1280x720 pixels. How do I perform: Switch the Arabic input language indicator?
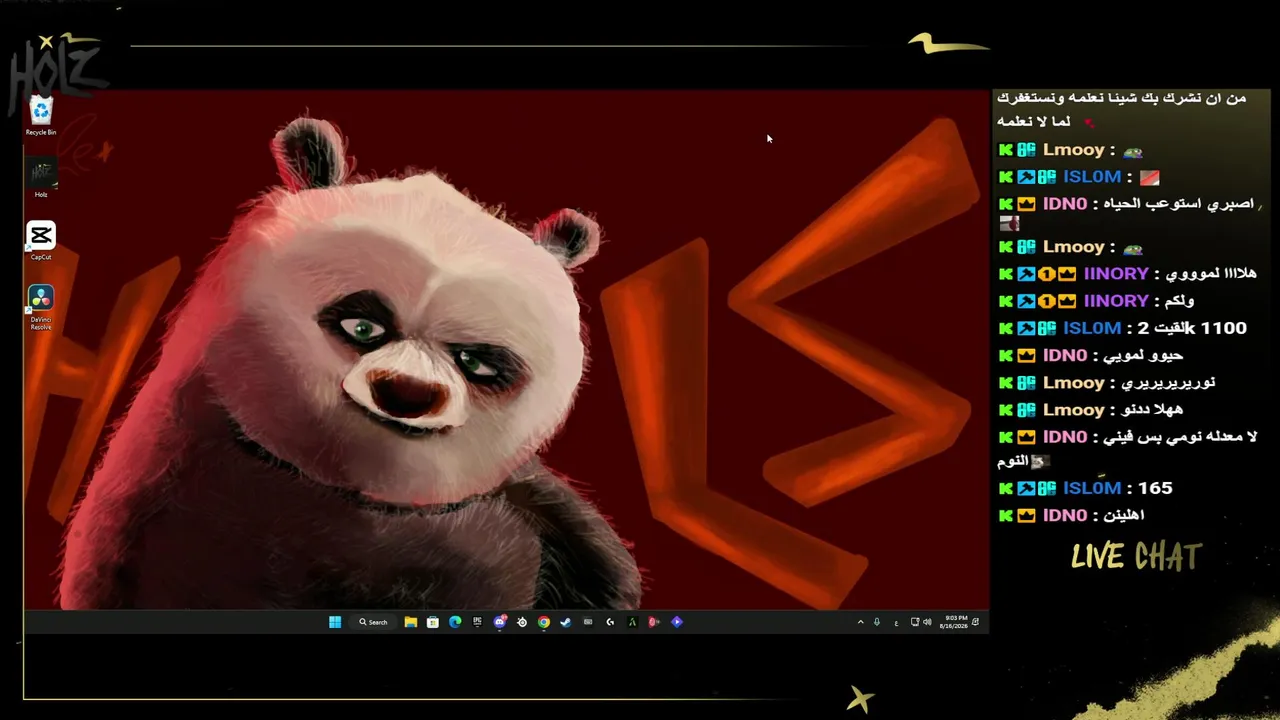point(896,623)
